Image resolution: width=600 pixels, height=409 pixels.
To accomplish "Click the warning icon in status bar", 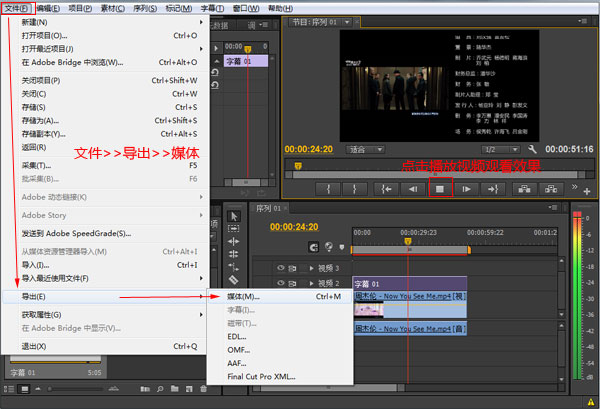I will tap(591, 402).
